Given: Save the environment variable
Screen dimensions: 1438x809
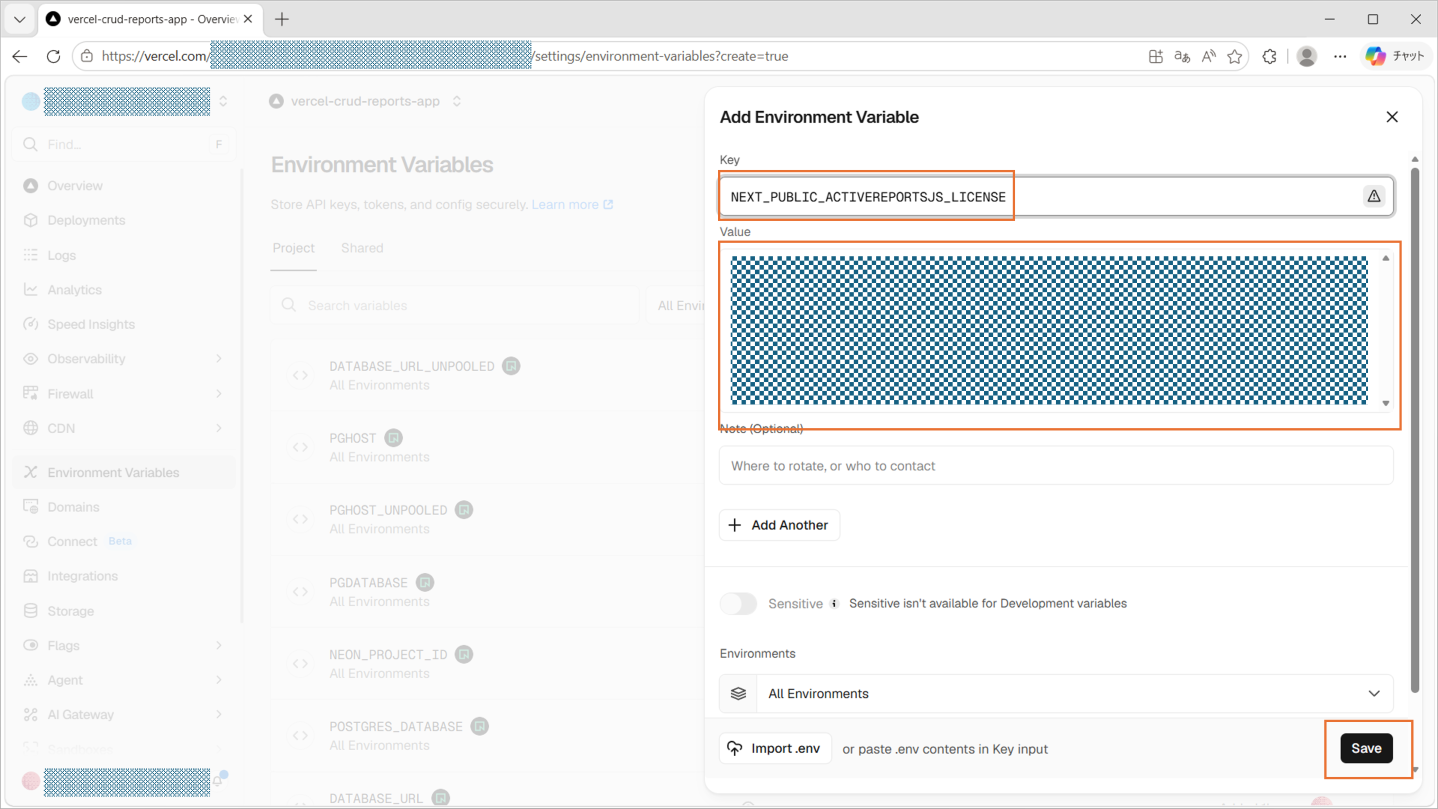Looking at the screenshot, I should [x=1366, y=748].
